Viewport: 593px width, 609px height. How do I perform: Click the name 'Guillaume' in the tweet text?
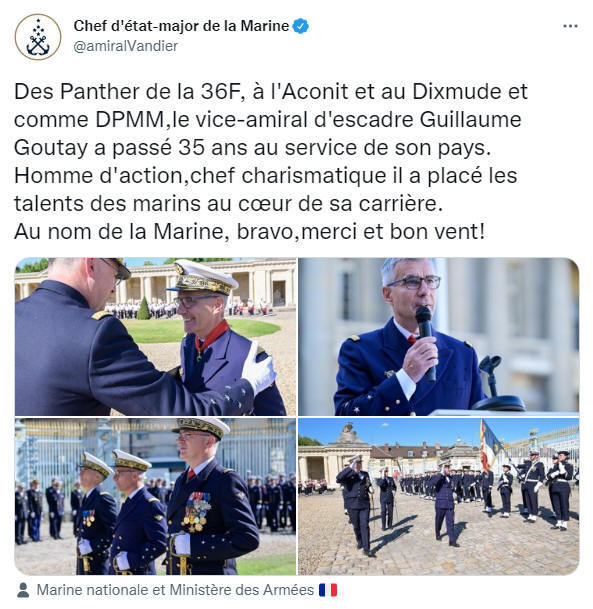click(470, 119)
